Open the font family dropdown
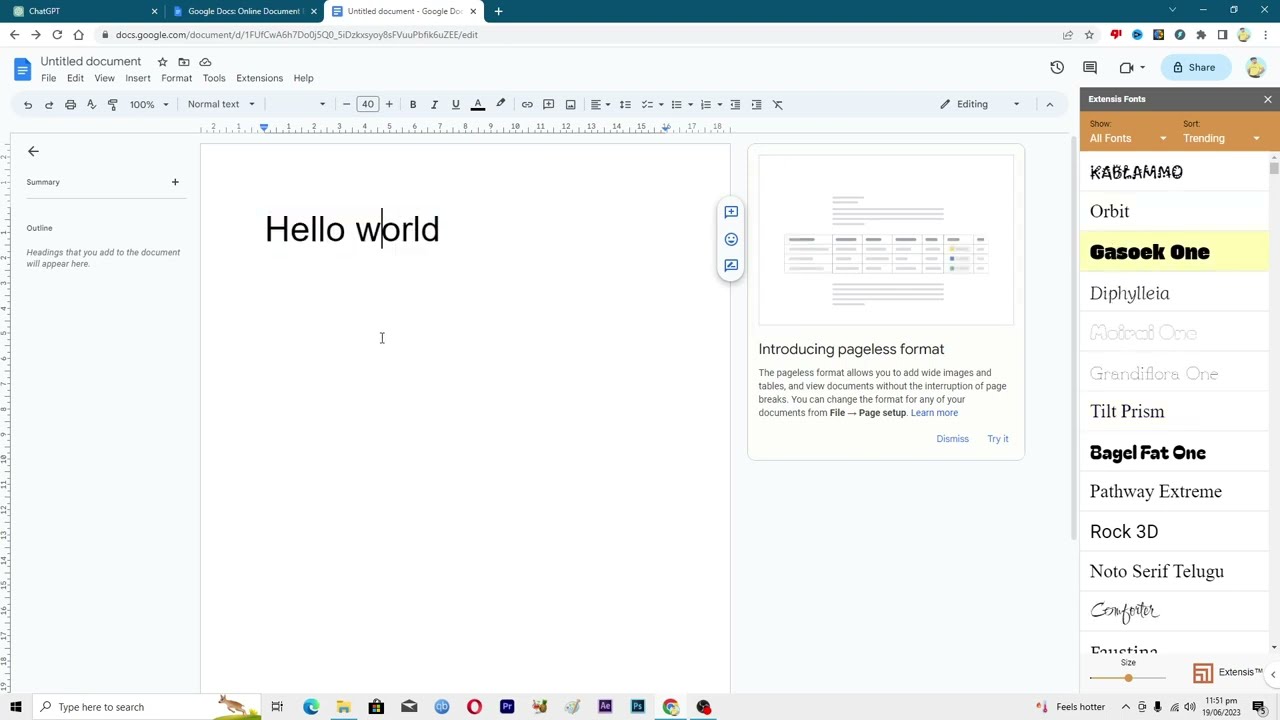Screen dimensions: 1280x720 click(298, 104)
